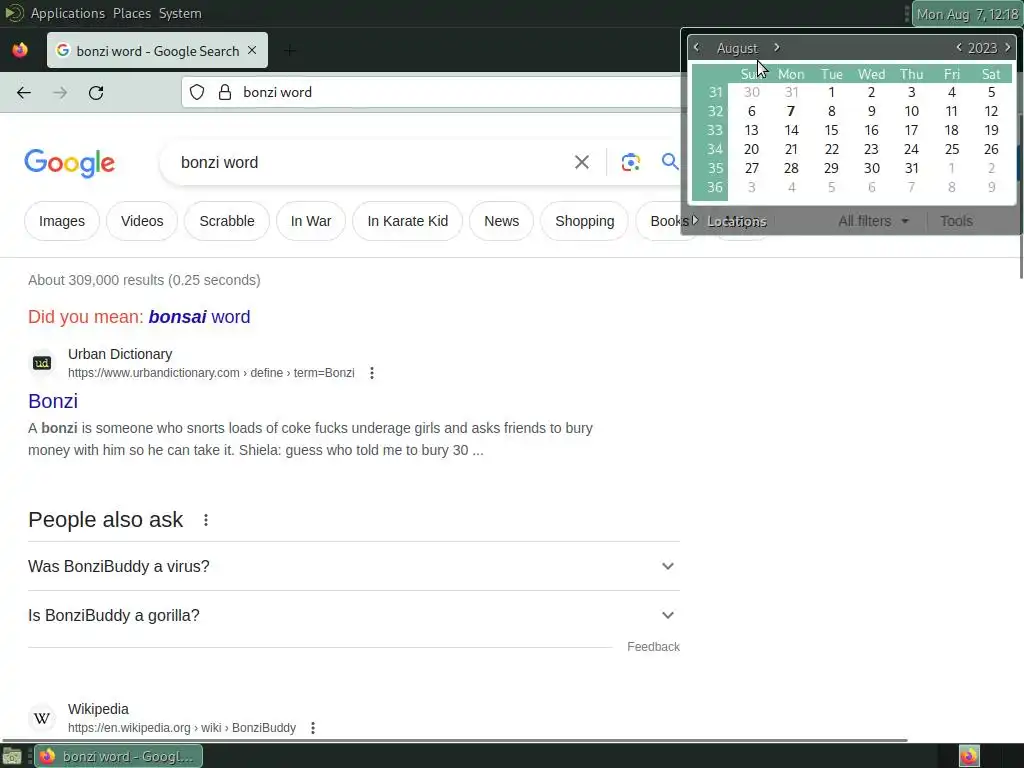Image resolution: width=1024 pixels, height=768 pixels.
Task: Filter results by News
Action: pos(502,221)
